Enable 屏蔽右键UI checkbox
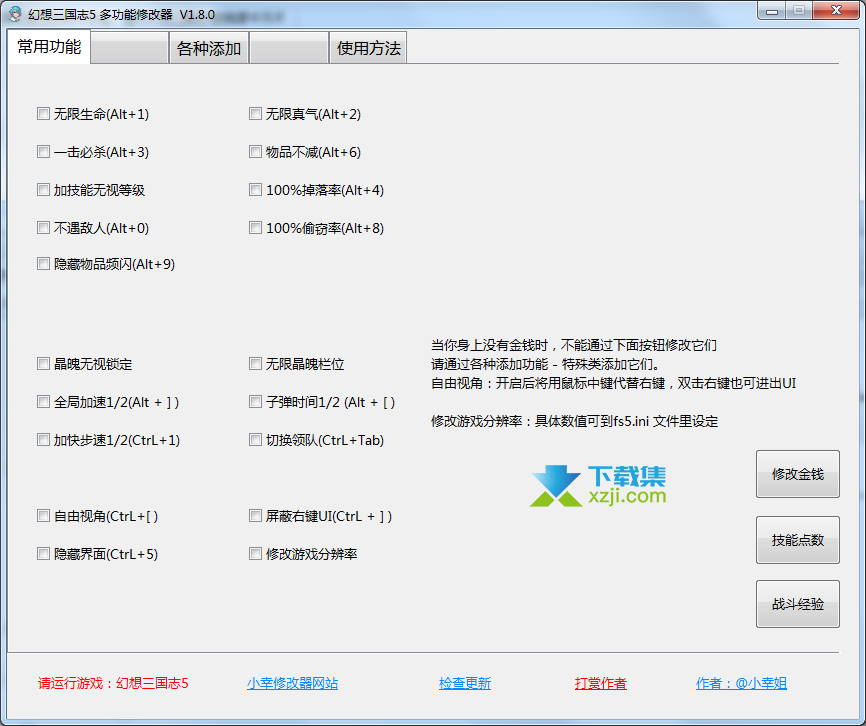866x726 pixels. tap(255, 516)
